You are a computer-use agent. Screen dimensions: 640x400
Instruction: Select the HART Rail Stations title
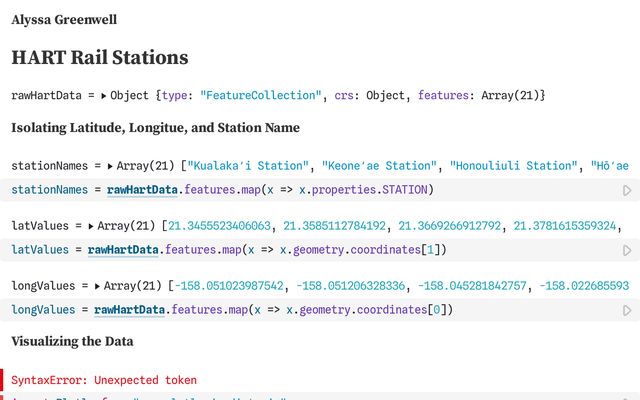(x=100, y=57)
